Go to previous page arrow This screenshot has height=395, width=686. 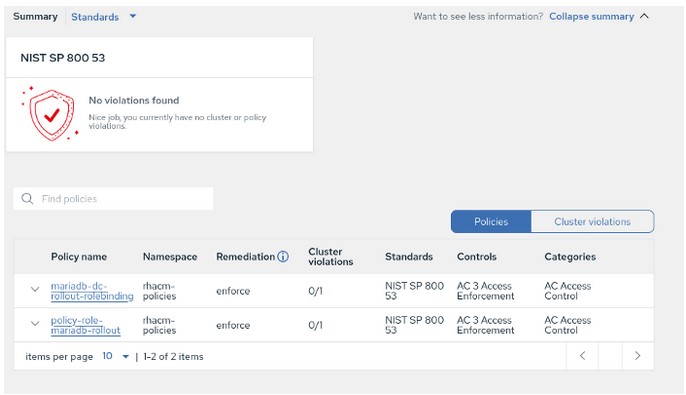[582, 356]
